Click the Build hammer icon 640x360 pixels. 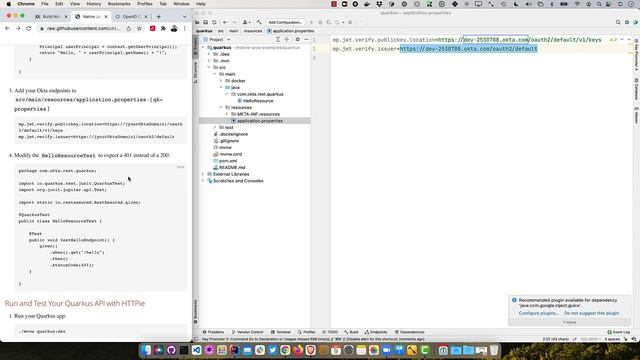click(x=259, y=22)
